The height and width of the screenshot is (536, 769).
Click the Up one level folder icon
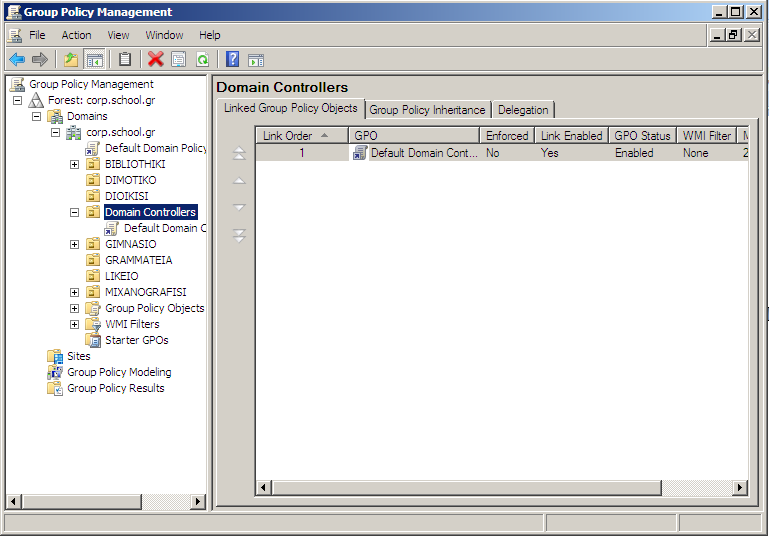[x=71, y=60]
